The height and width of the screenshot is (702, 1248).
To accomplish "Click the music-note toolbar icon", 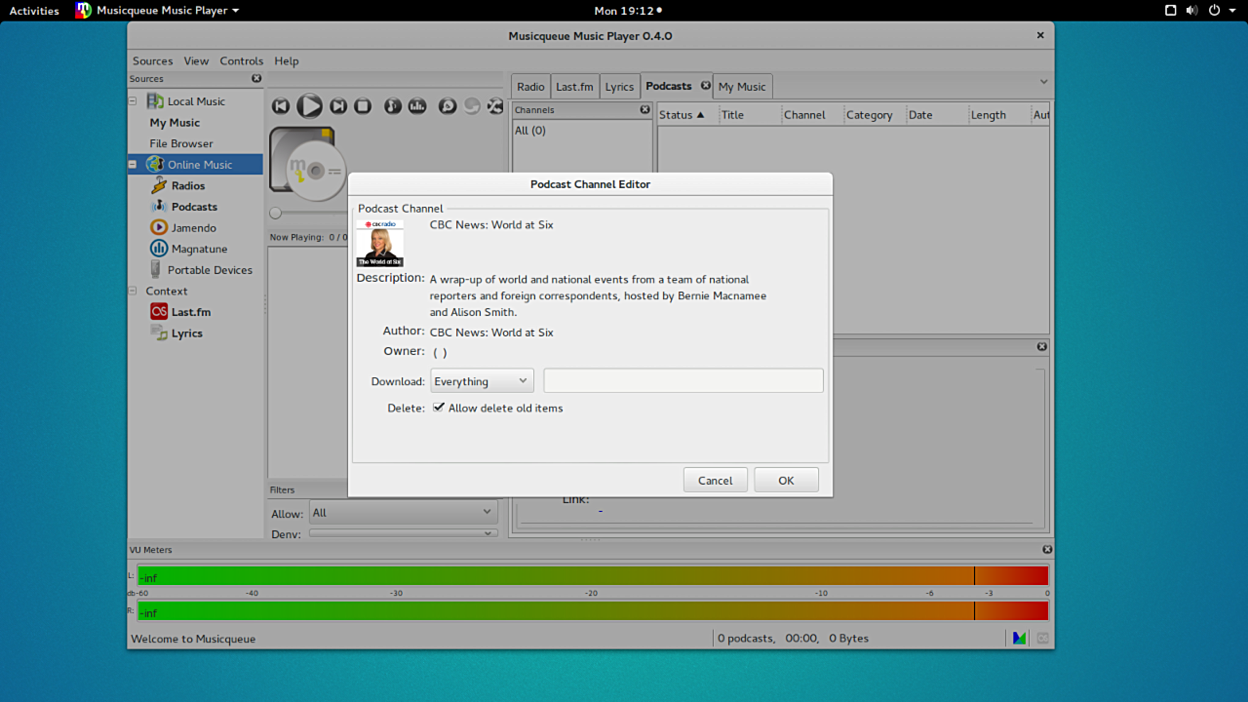I will tap(393, 106).
